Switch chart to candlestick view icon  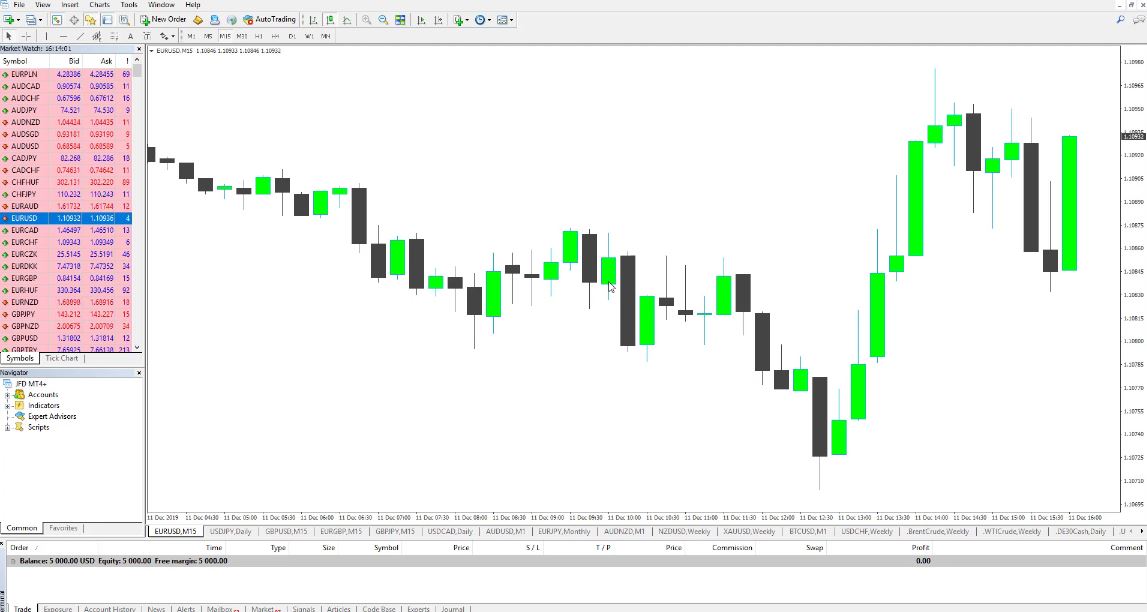(x=331, y=19)
